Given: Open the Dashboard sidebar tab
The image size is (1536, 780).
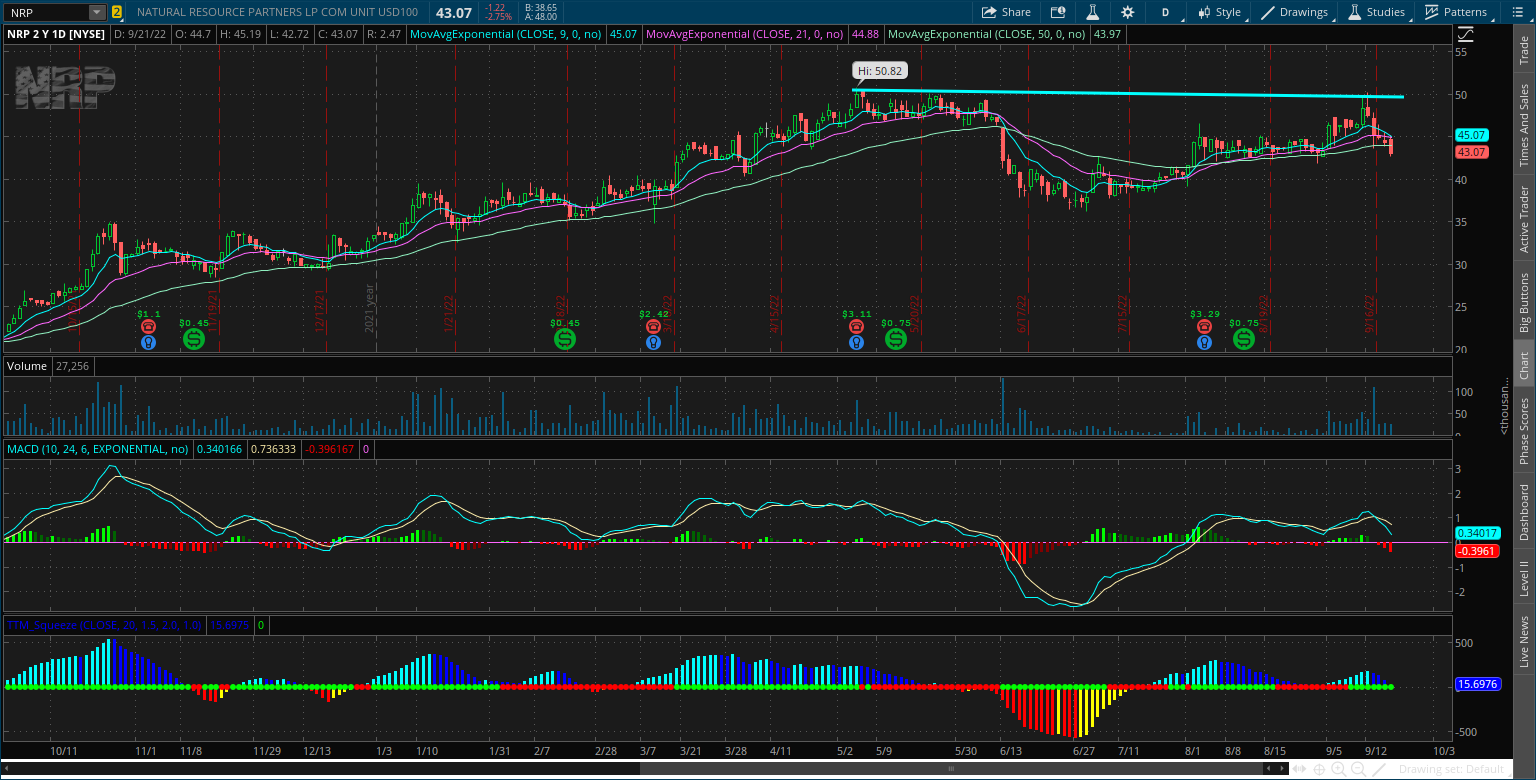Looking at the screenshot, I should 1524,512.
